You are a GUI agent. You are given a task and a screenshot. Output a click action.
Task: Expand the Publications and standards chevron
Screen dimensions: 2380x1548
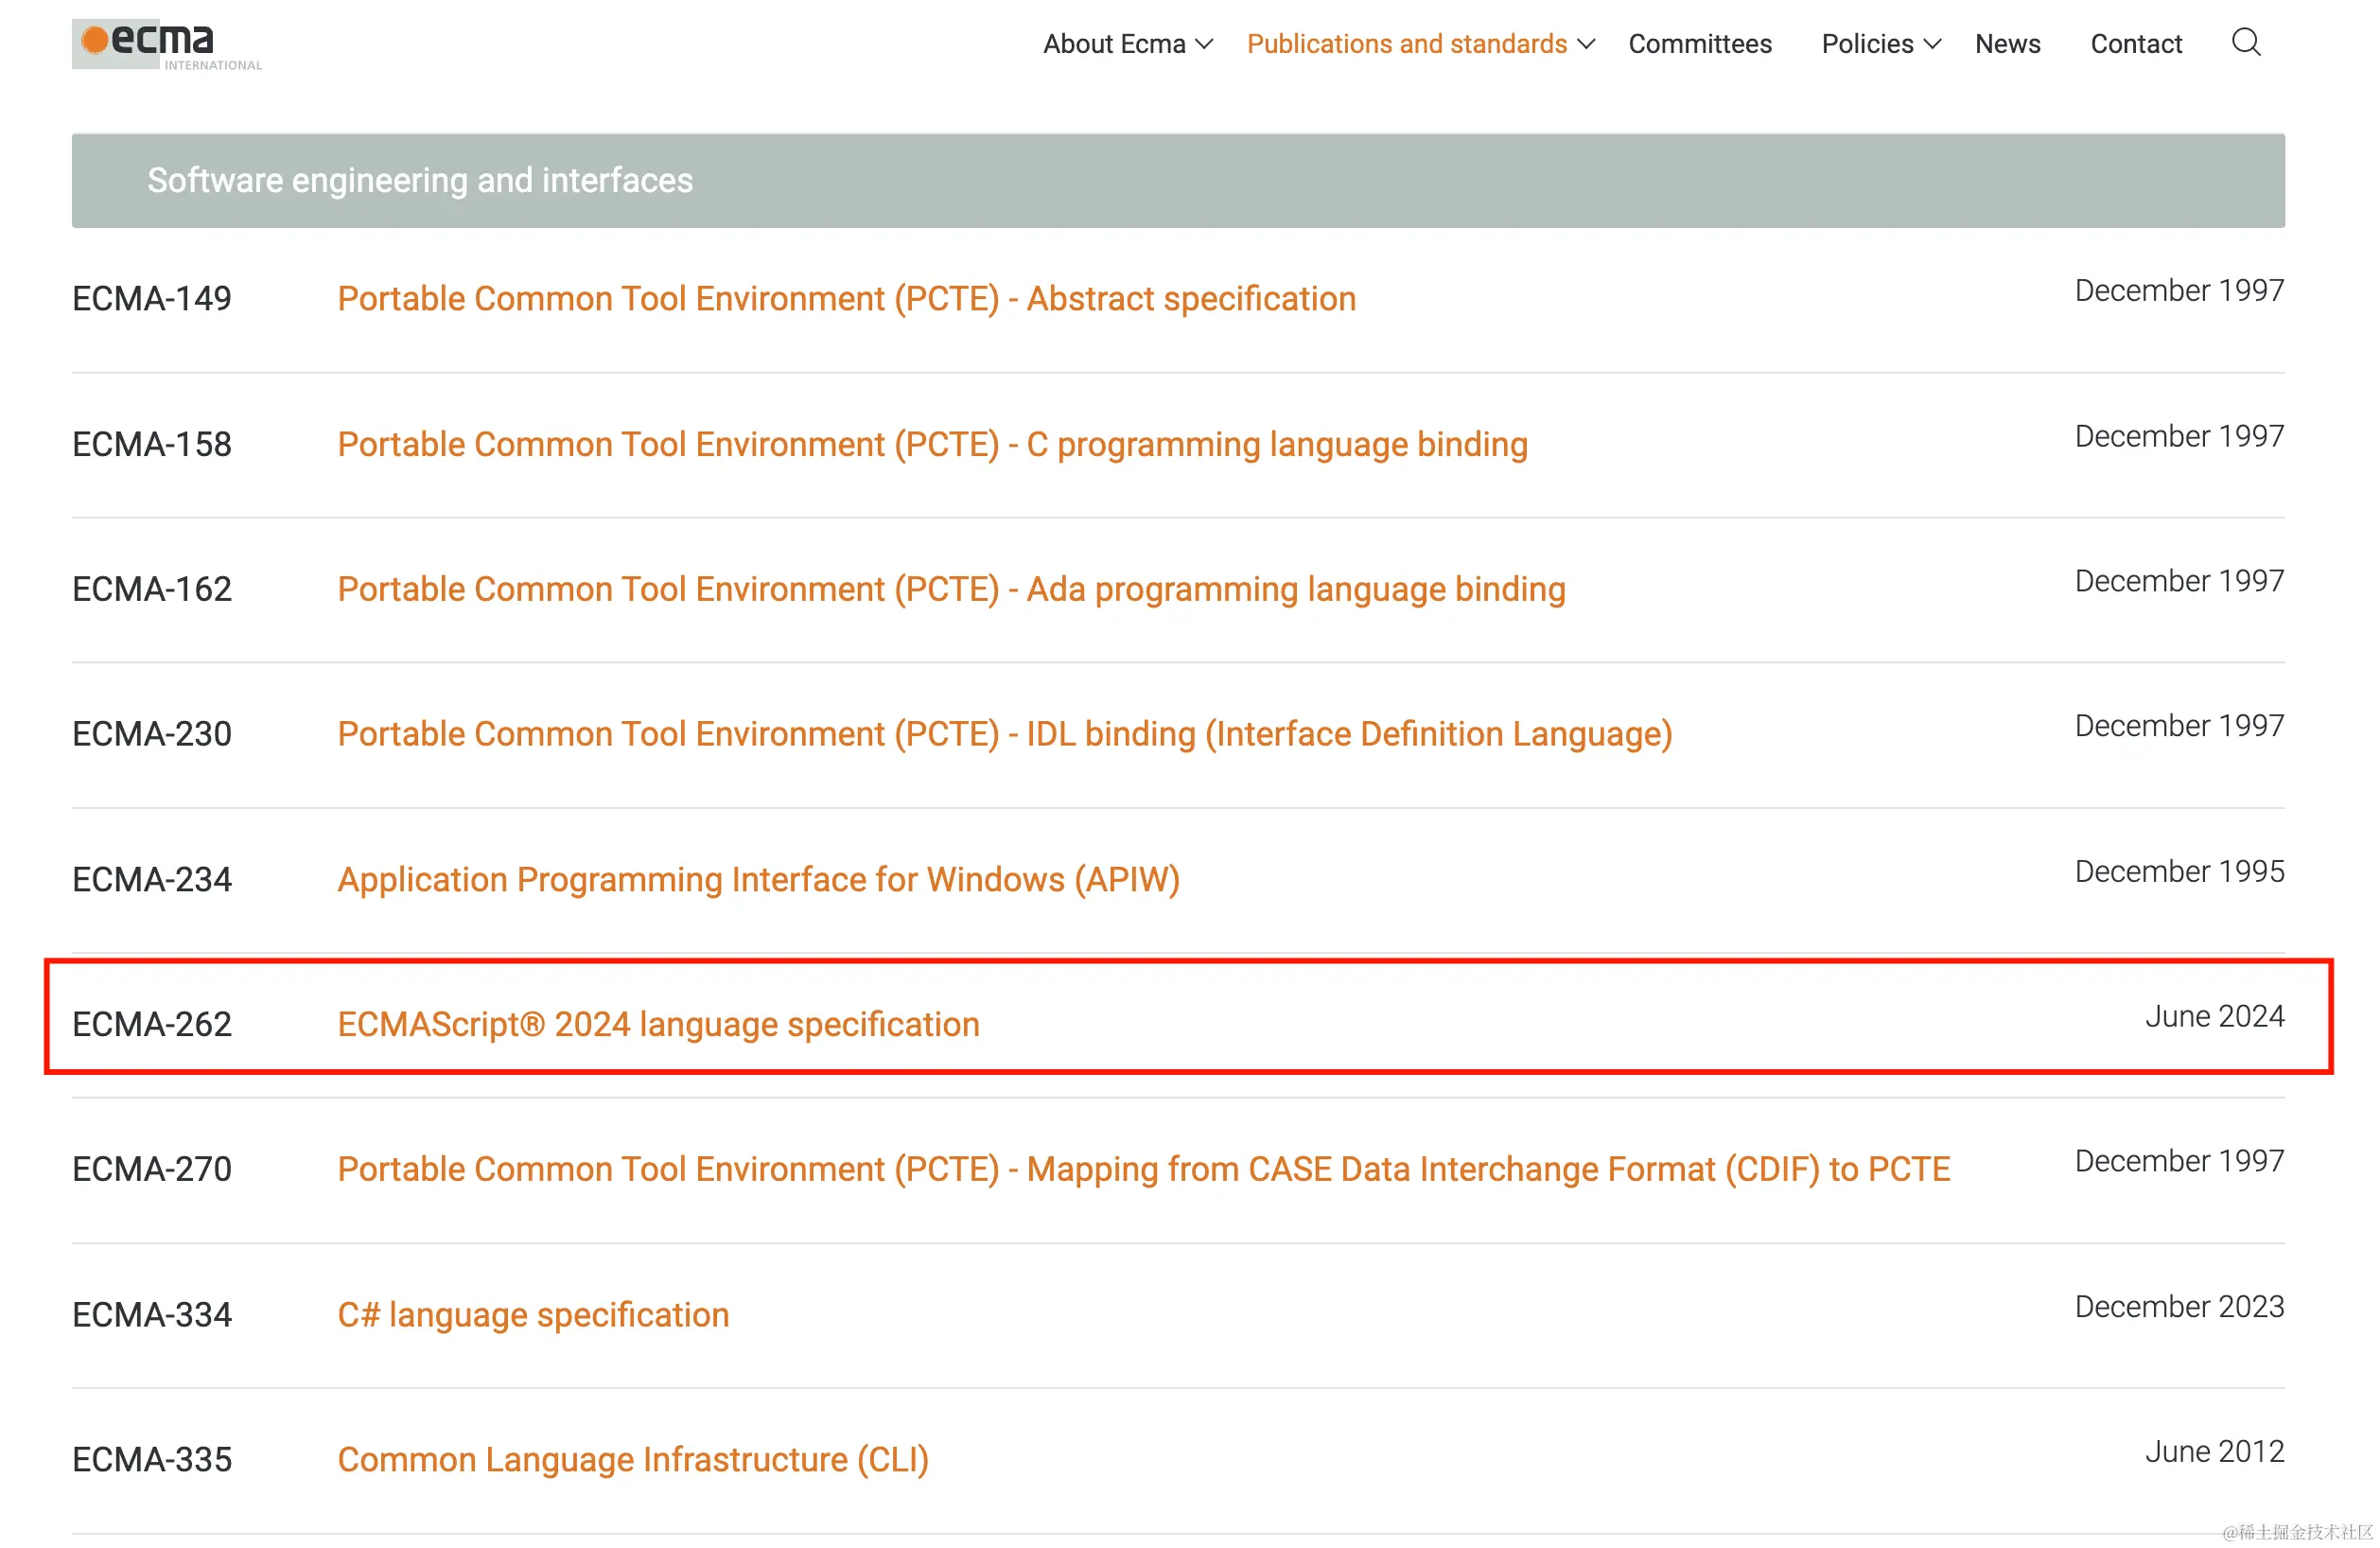1586,44
